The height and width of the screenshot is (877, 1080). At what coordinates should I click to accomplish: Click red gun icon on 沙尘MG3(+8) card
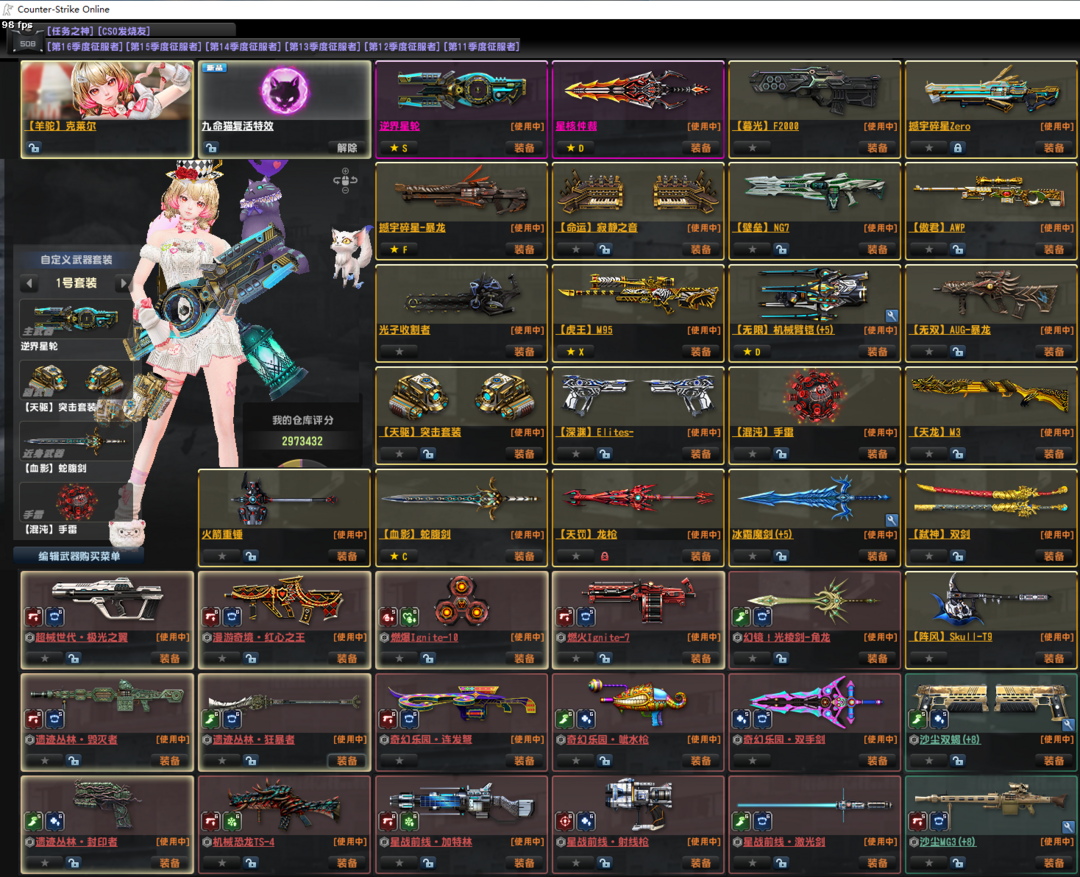(919, 821)
